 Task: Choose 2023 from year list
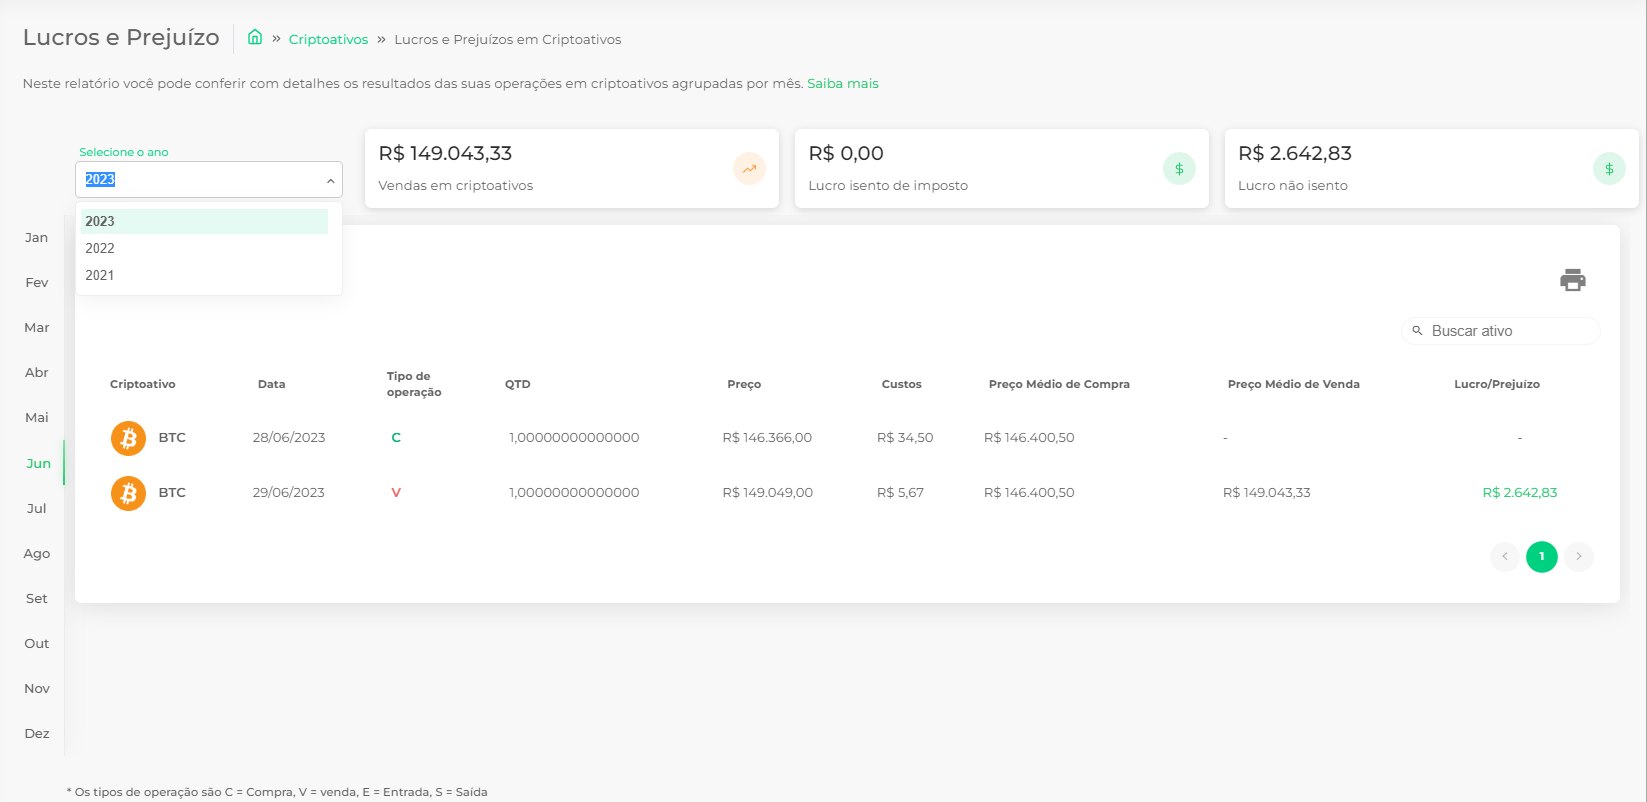(x=204, y=221)
